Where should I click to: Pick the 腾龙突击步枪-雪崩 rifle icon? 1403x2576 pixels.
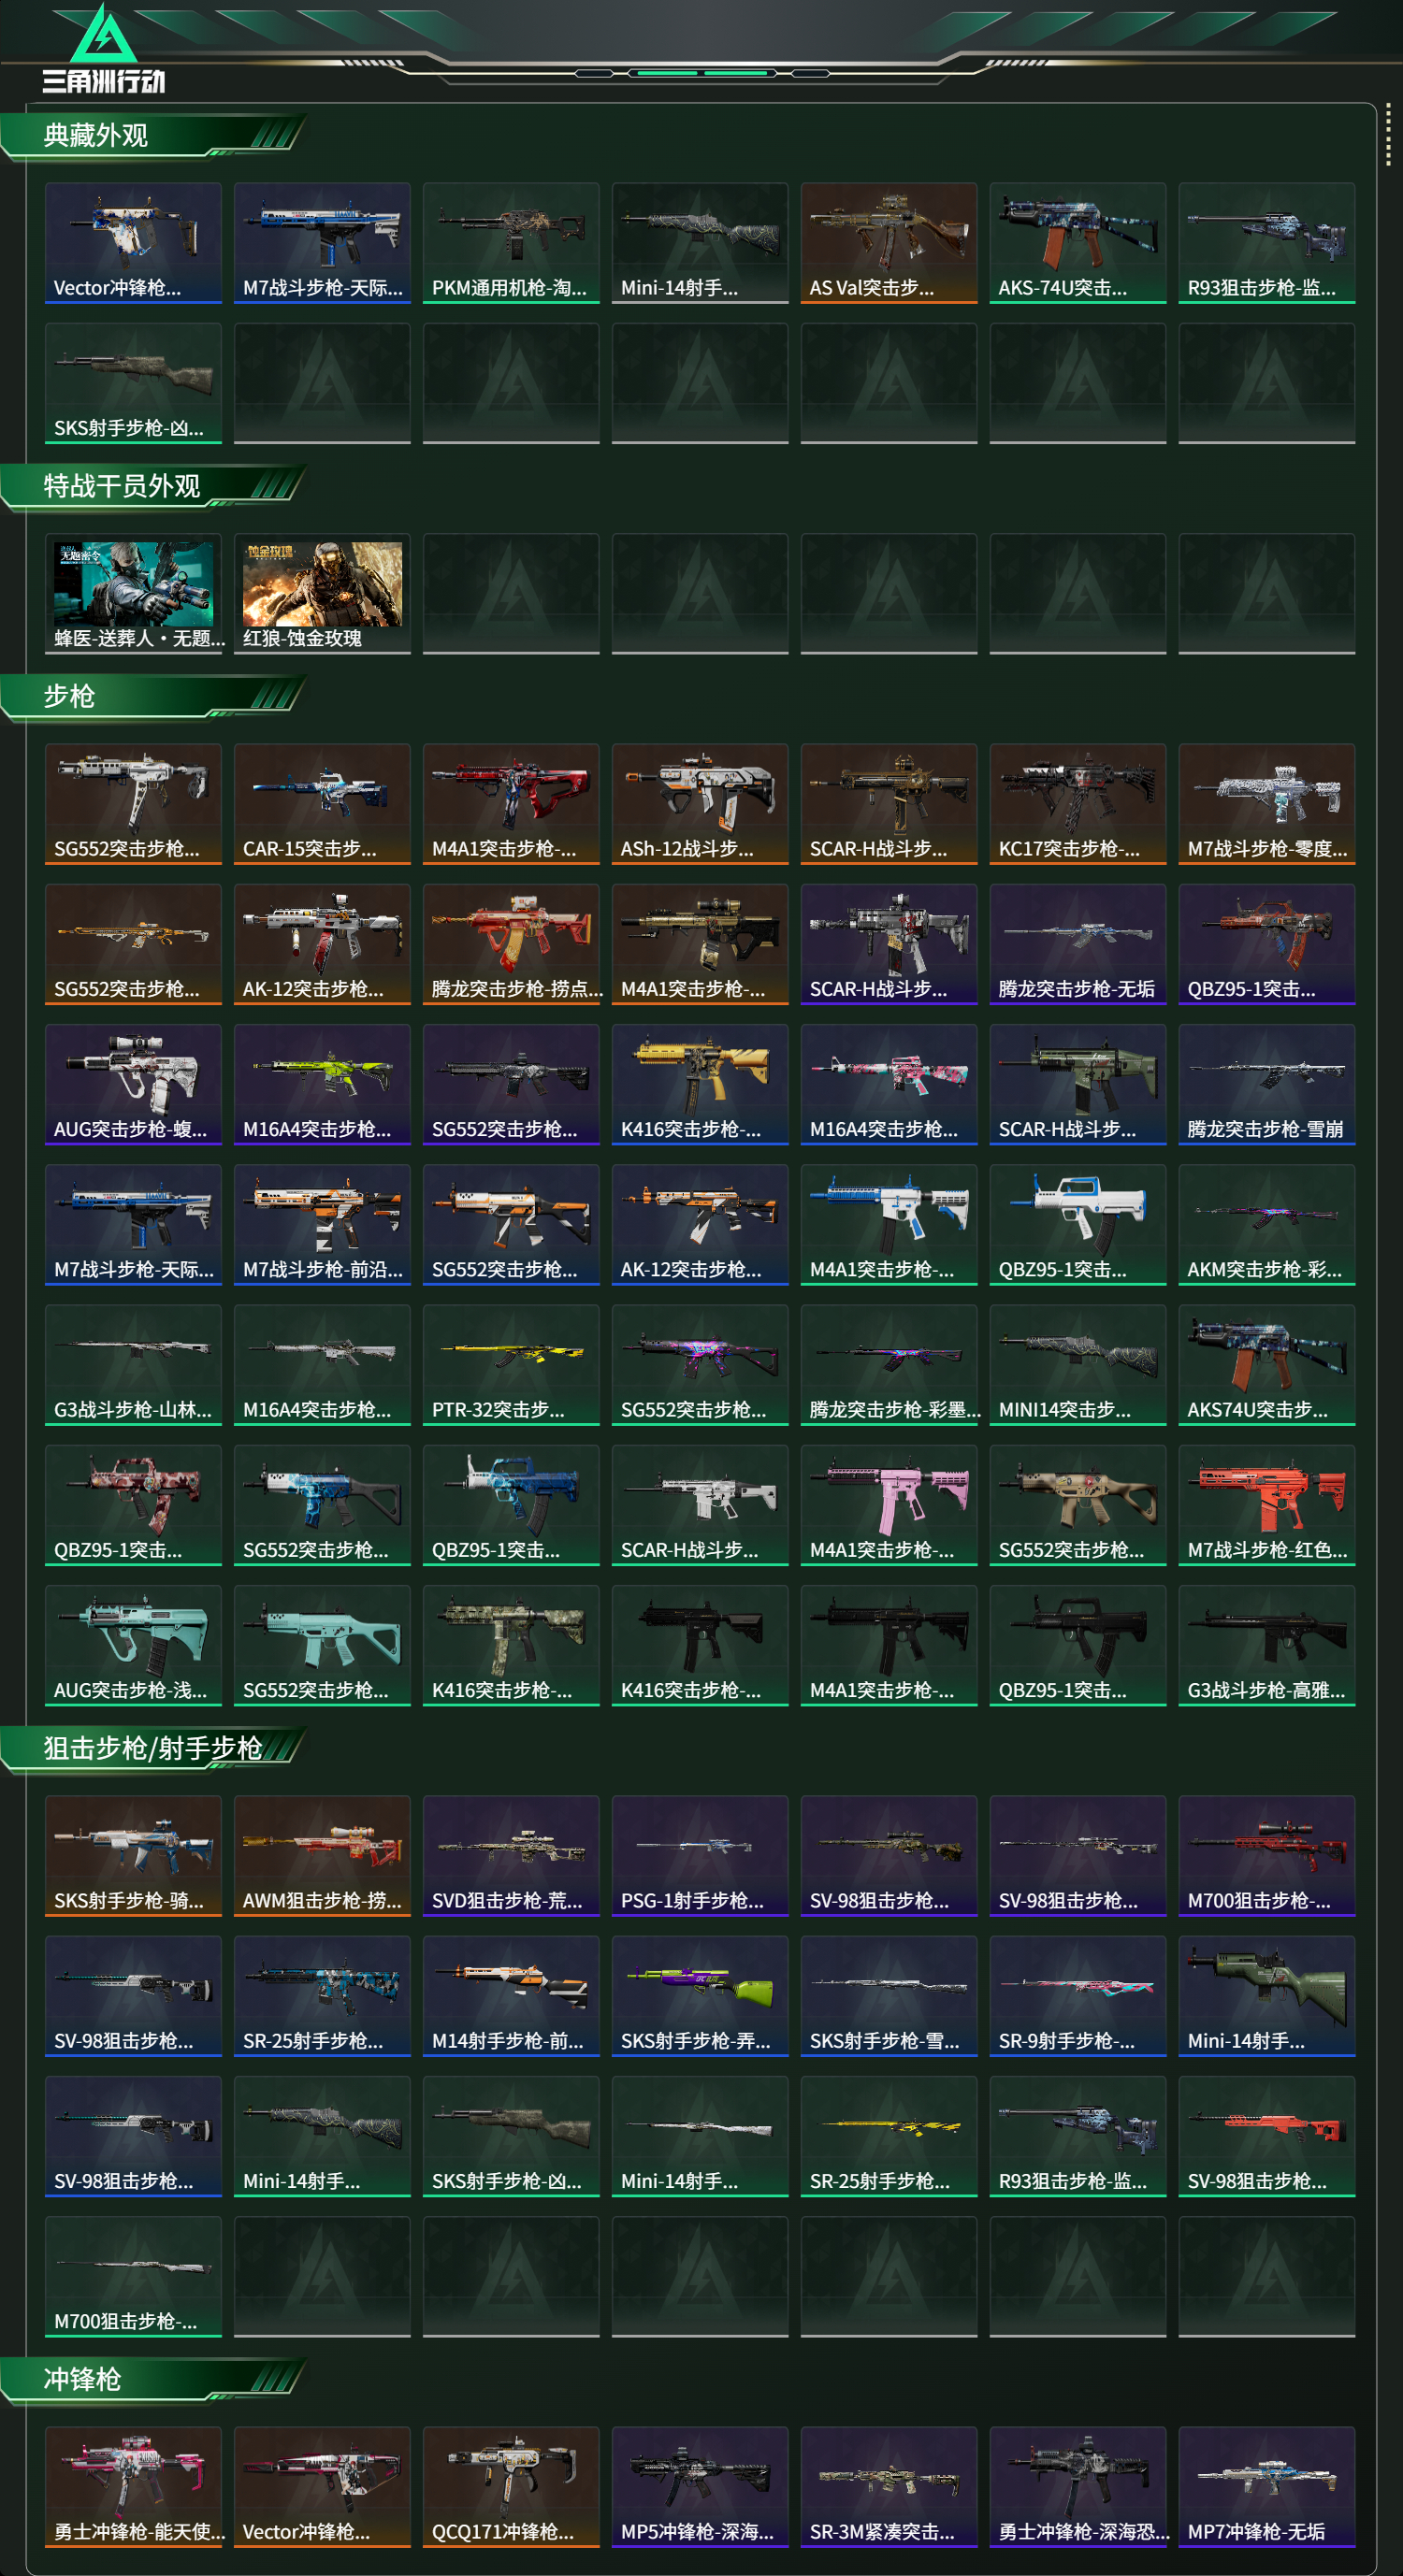pos(1267,1084)
